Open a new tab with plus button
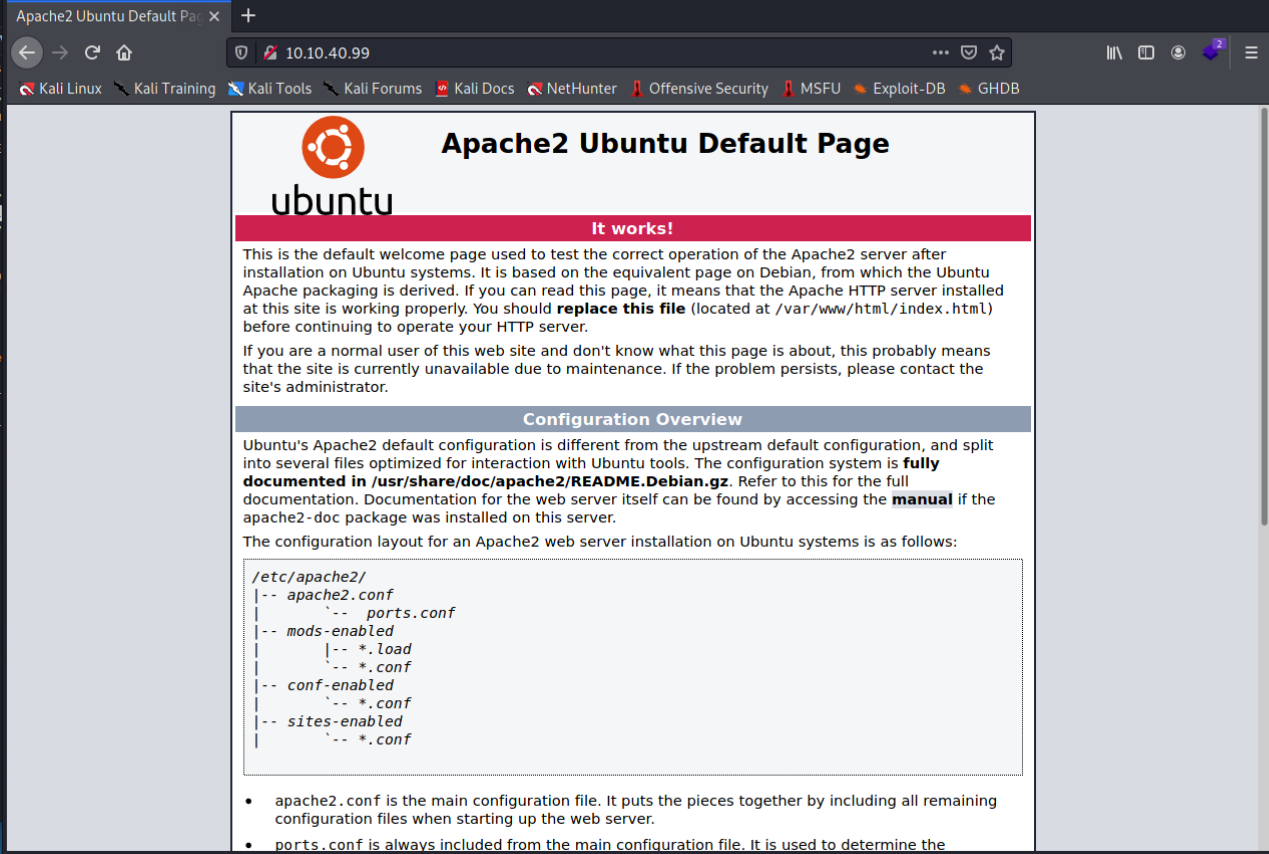Image resolution: width=1269 pixels, height=854 pixels. (249, 15)
